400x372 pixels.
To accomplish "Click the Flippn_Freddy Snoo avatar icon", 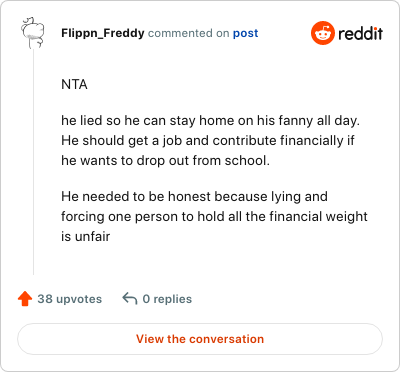I will click(33, 33).
